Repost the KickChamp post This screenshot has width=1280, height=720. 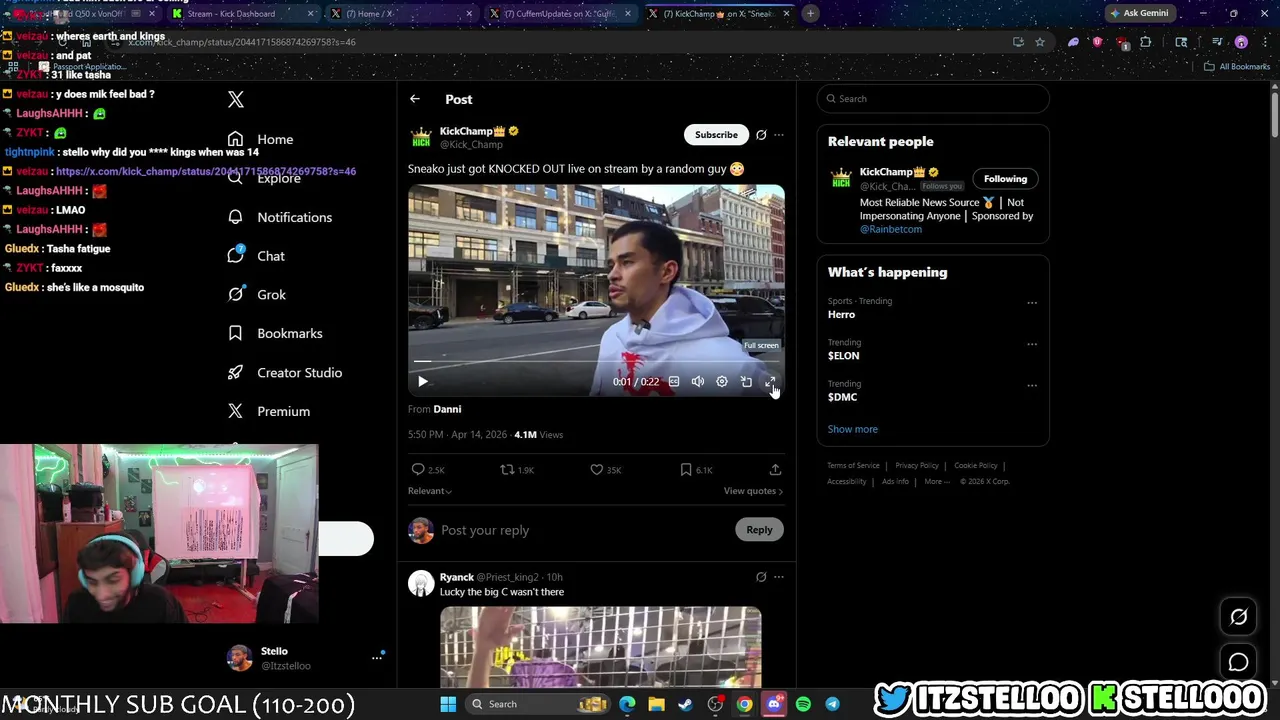[517, 469]
